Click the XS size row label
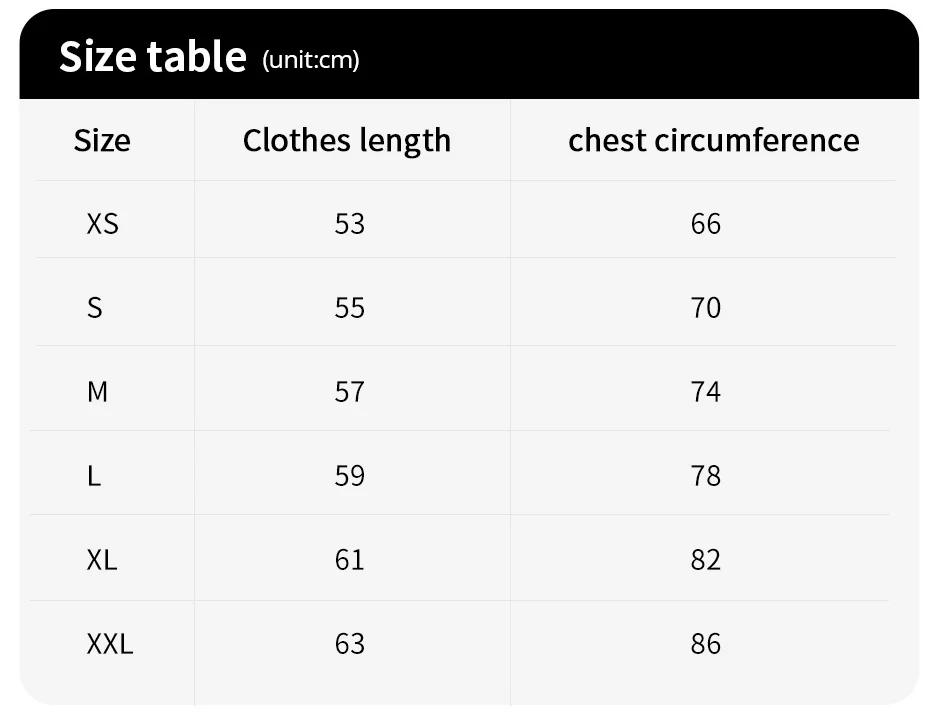Image resolution: width=940 pixels, height=716 pixels. [103, 224]
